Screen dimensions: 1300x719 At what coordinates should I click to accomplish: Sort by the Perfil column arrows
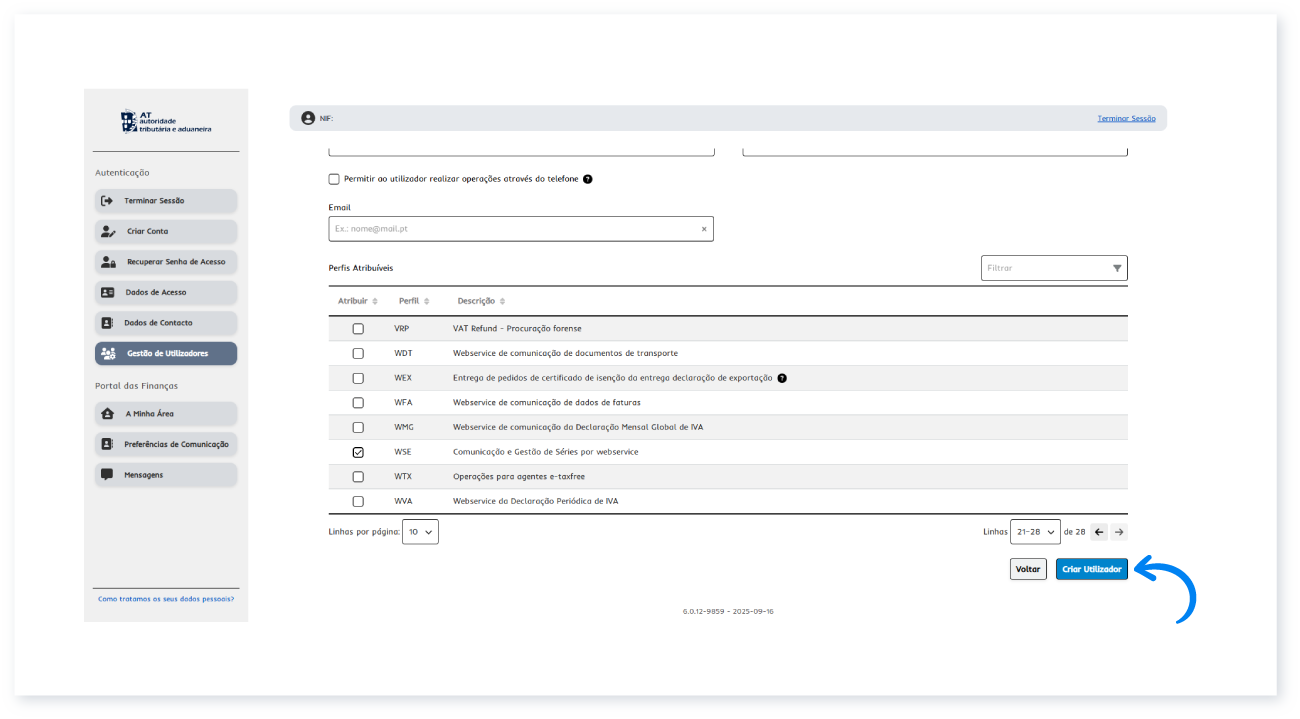tap(426, 301)
